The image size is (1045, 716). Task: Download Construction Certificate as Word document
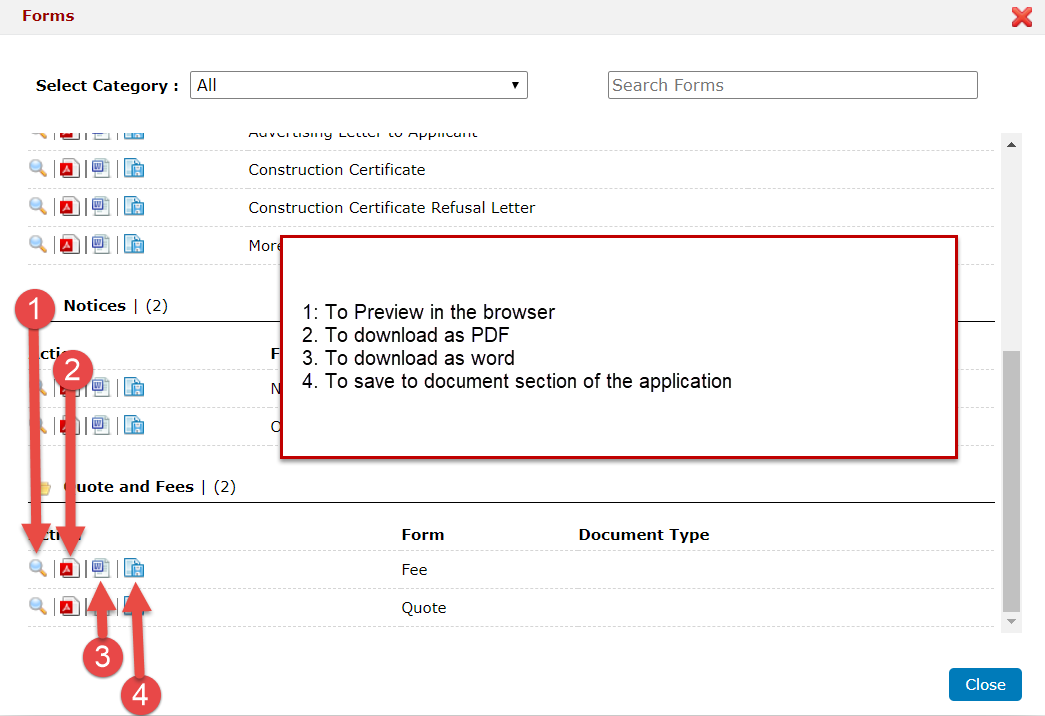[x=101, y=168]
